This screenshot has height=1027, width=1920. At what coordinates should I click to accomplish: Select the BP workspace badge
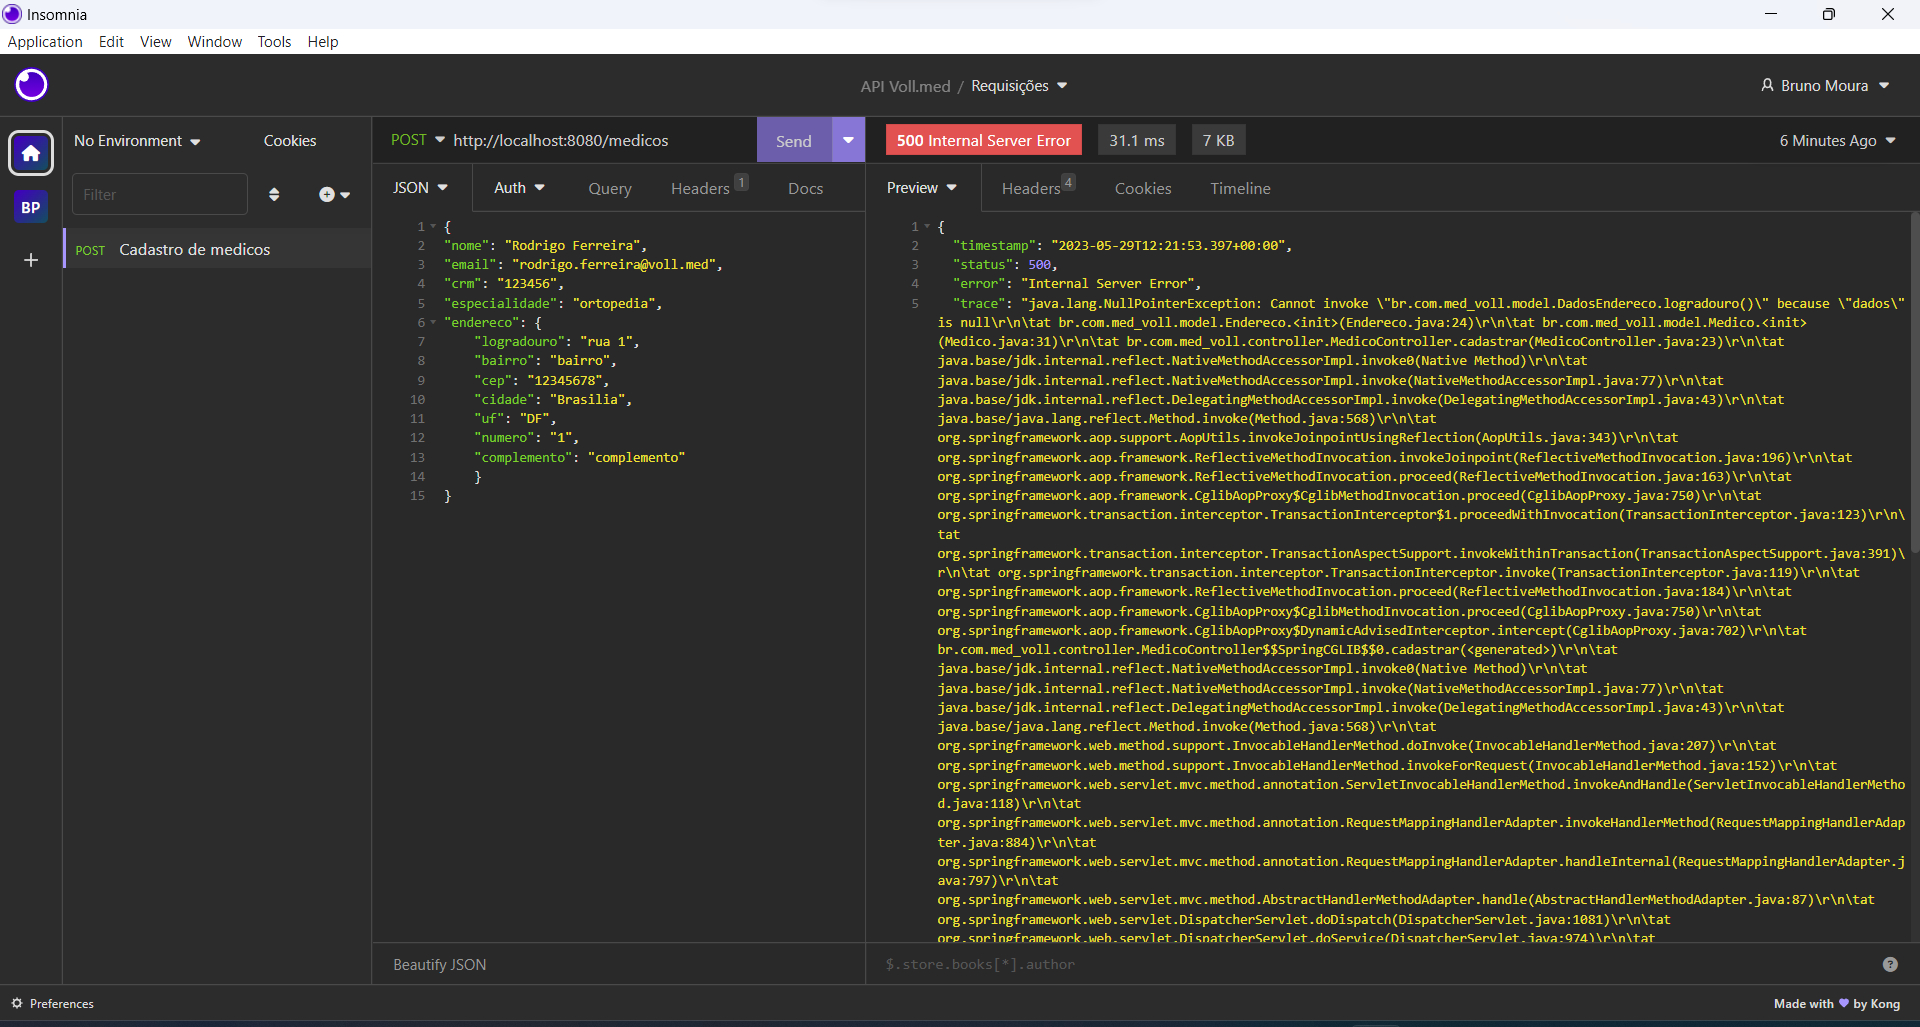[31, 208]
